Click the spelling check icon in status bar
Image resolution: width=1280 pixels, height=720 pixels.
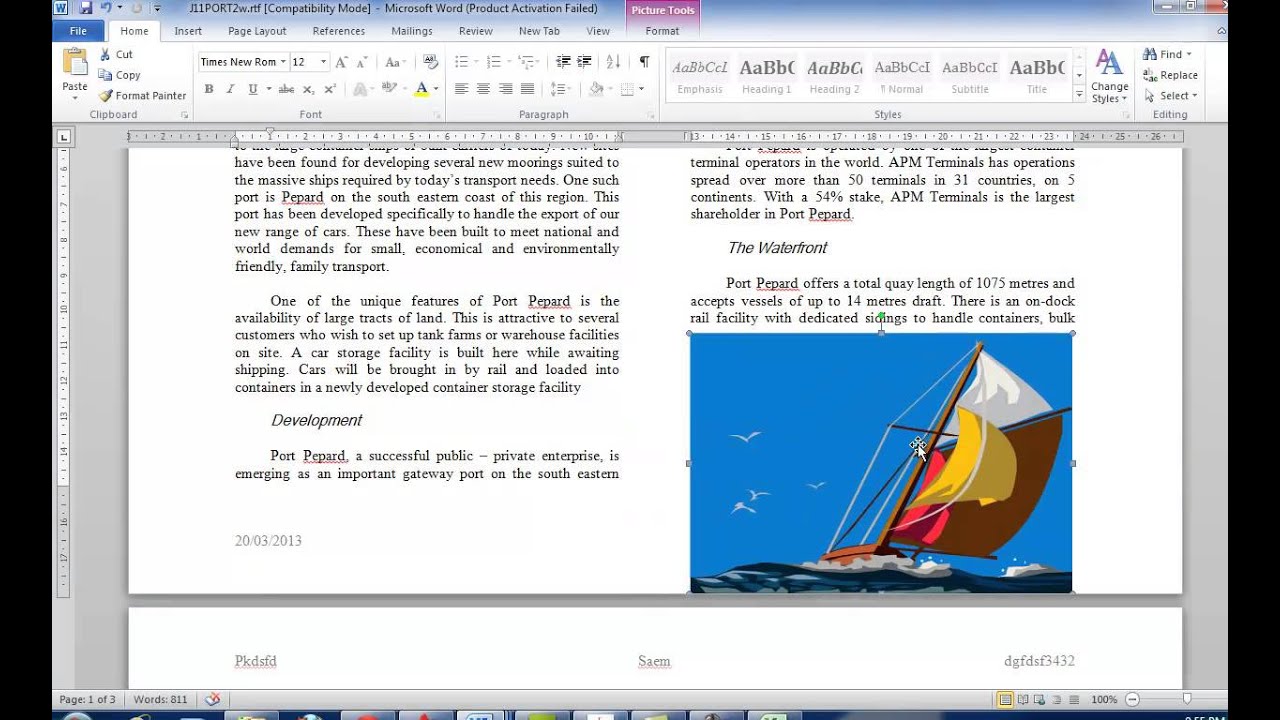[x=212, y=700]
